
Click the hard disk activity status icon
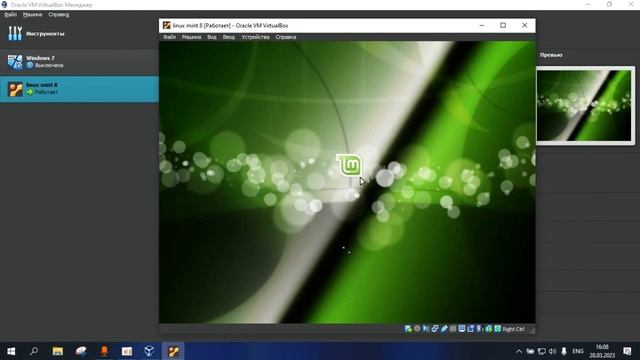tap(409, 329)
